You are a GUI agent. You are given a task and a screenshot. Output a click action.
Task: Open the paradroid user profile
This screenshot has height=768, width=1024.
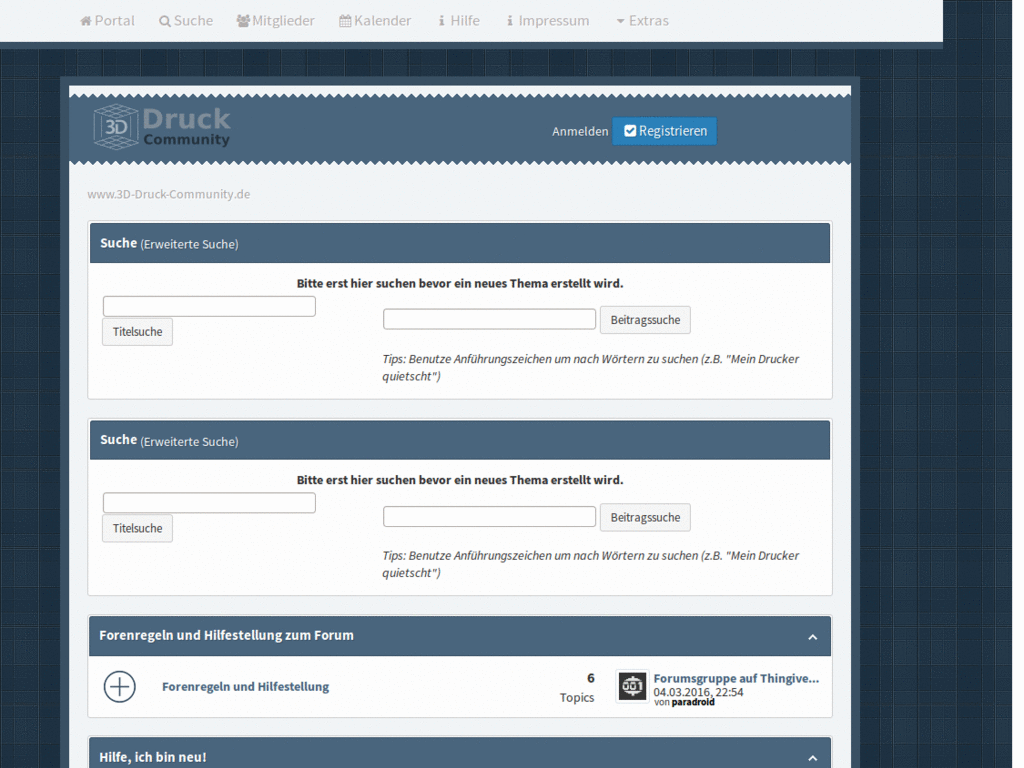[693, 702]
